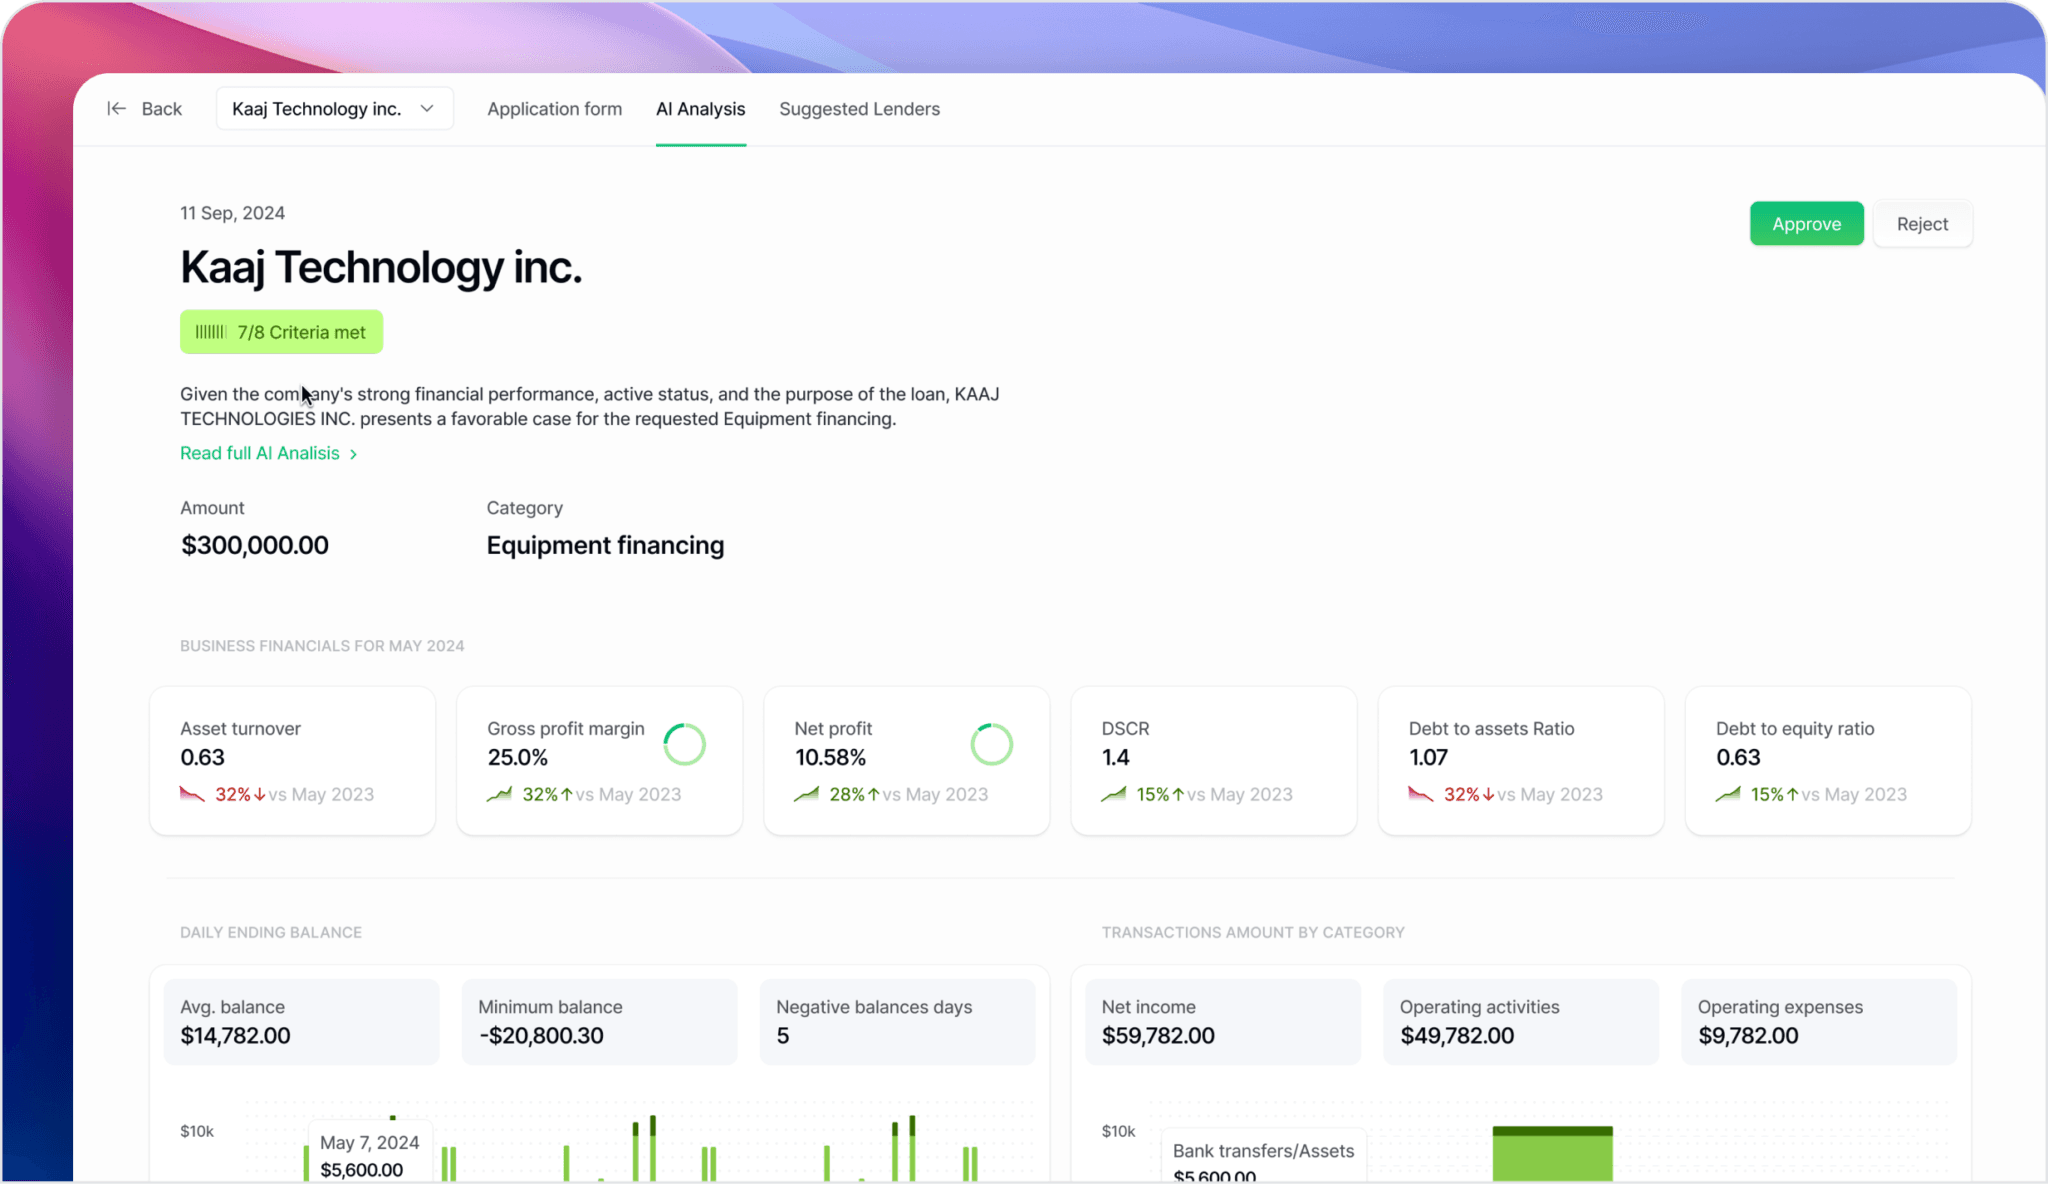Click the Back arrow icon
The image size is (2048, 1184).
point(117,109)
